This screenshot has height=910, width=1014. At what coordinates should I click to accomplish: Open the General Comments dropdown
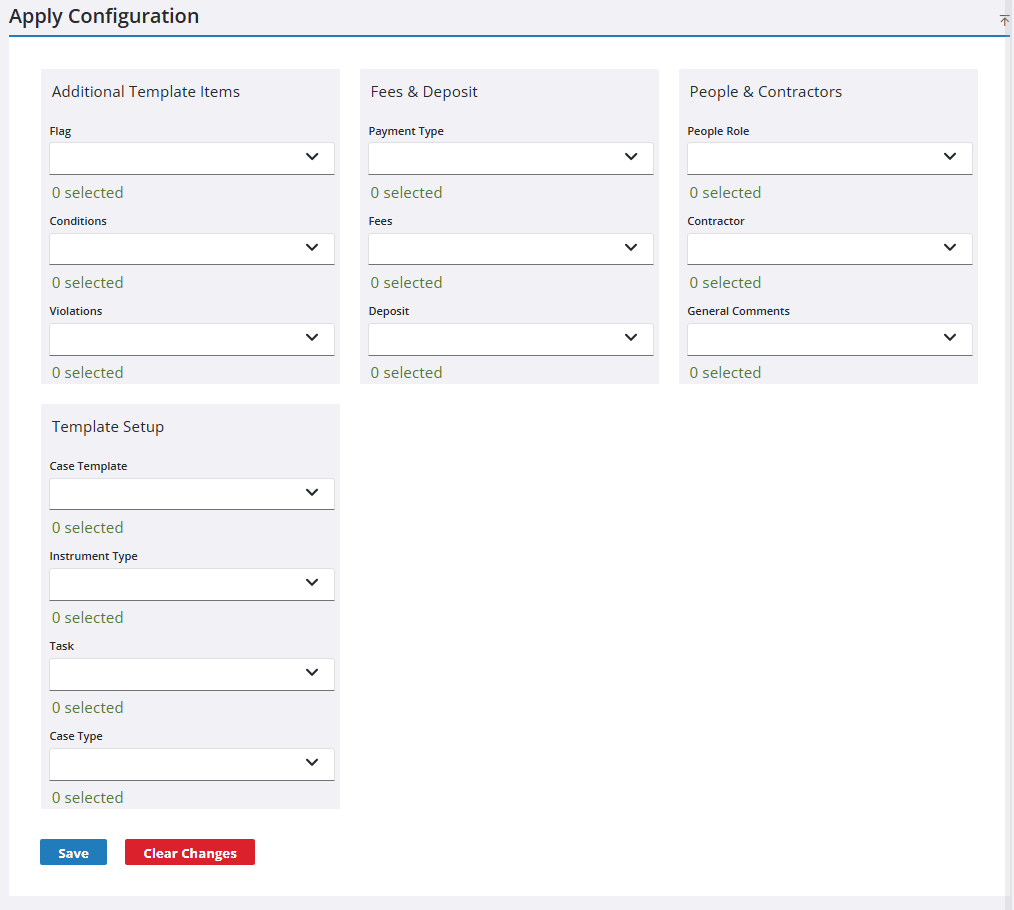(x=829, y=338)
